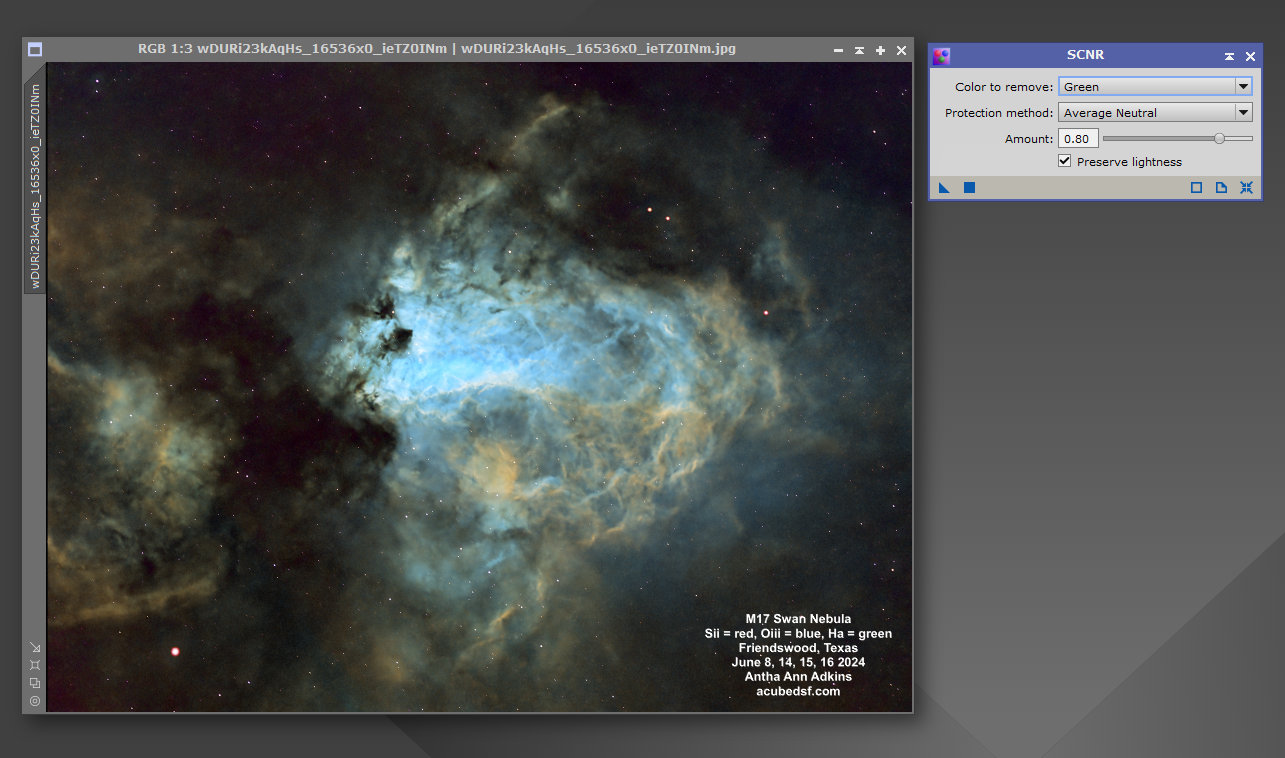Select the vertical wDURi23kAqHs view tab
Viewport: 1285px width, 758px height.
[35, 186]
